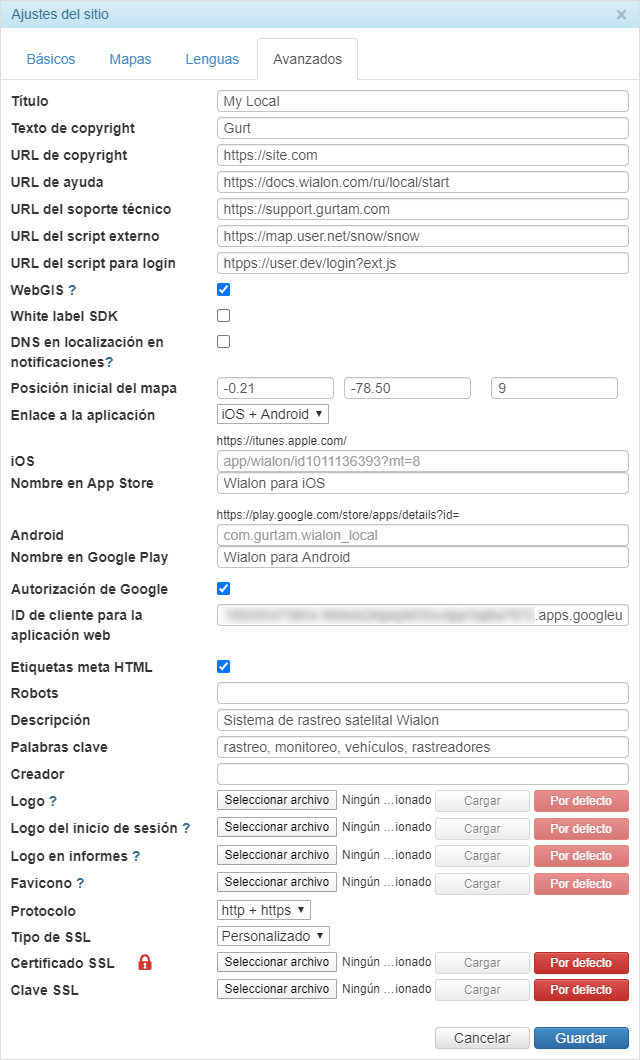Click the DNS en localización help icon
640x1060 pixels.
pos(109,362)
